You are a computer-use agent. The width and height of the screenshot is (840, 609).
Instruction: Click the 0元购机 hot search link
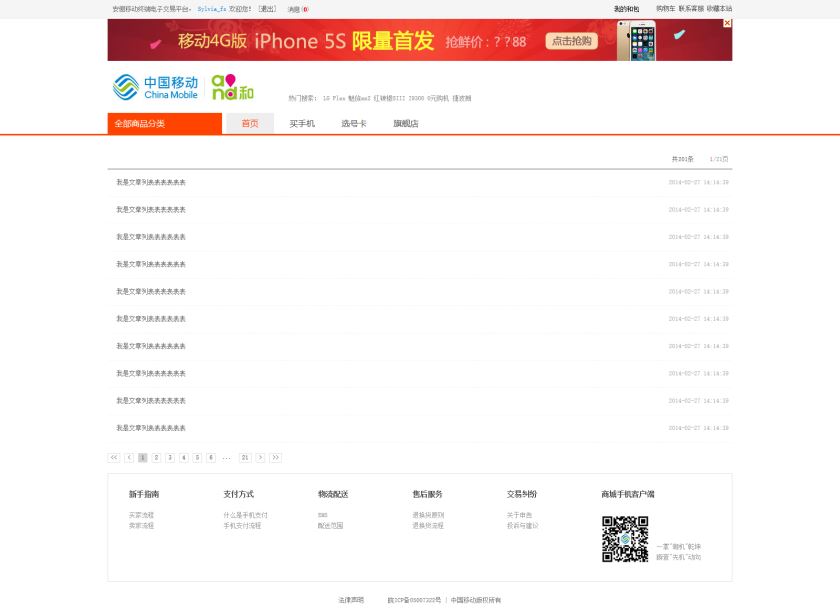pos(438,98)
